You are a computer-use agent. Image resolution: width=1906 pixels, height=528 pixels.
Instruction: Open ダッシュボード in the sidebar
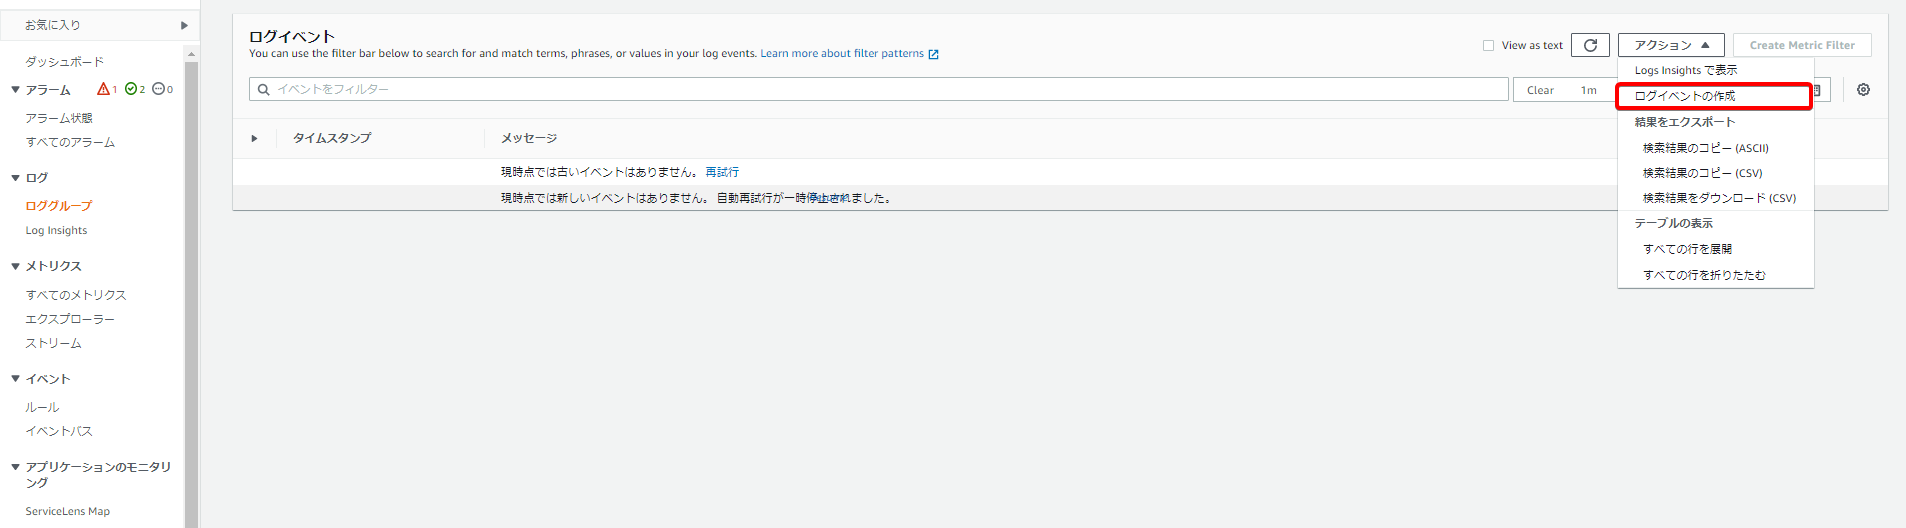(65, 62)
